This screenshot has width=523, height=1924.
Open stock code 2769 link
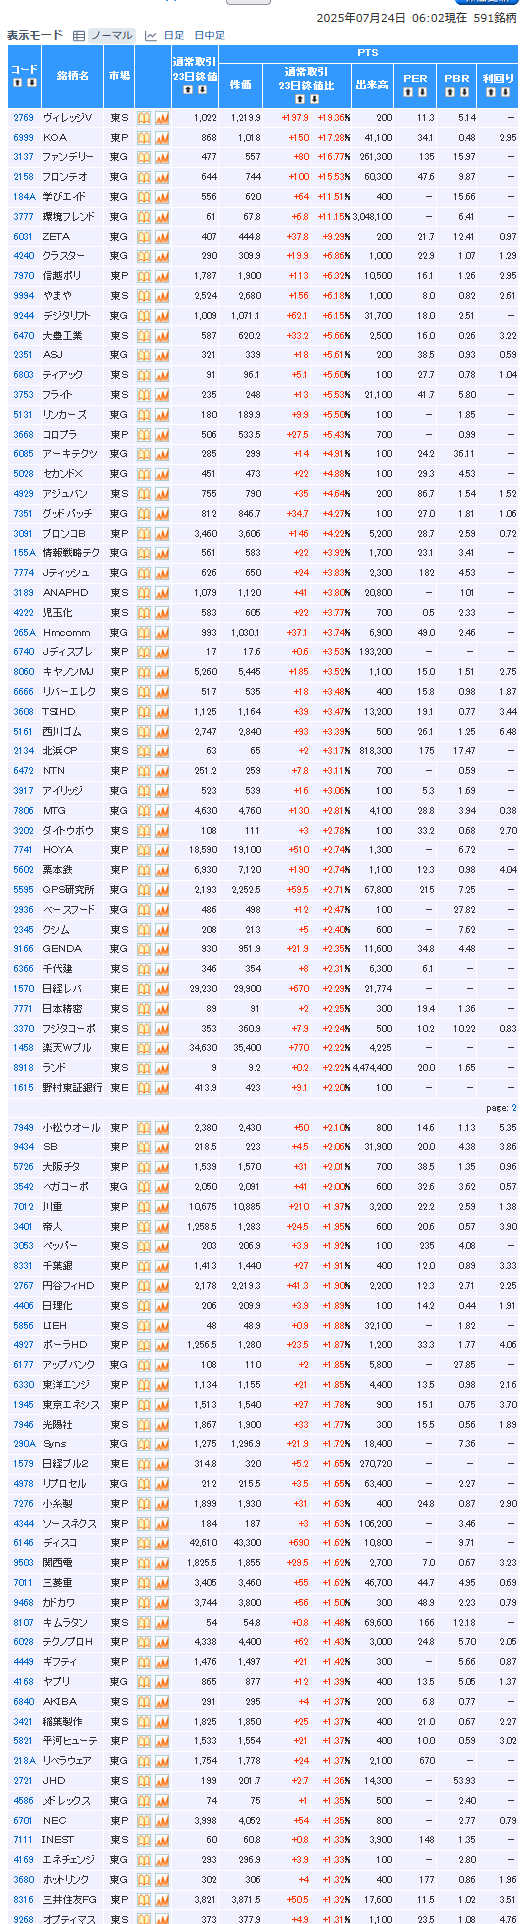pos(23,118)
